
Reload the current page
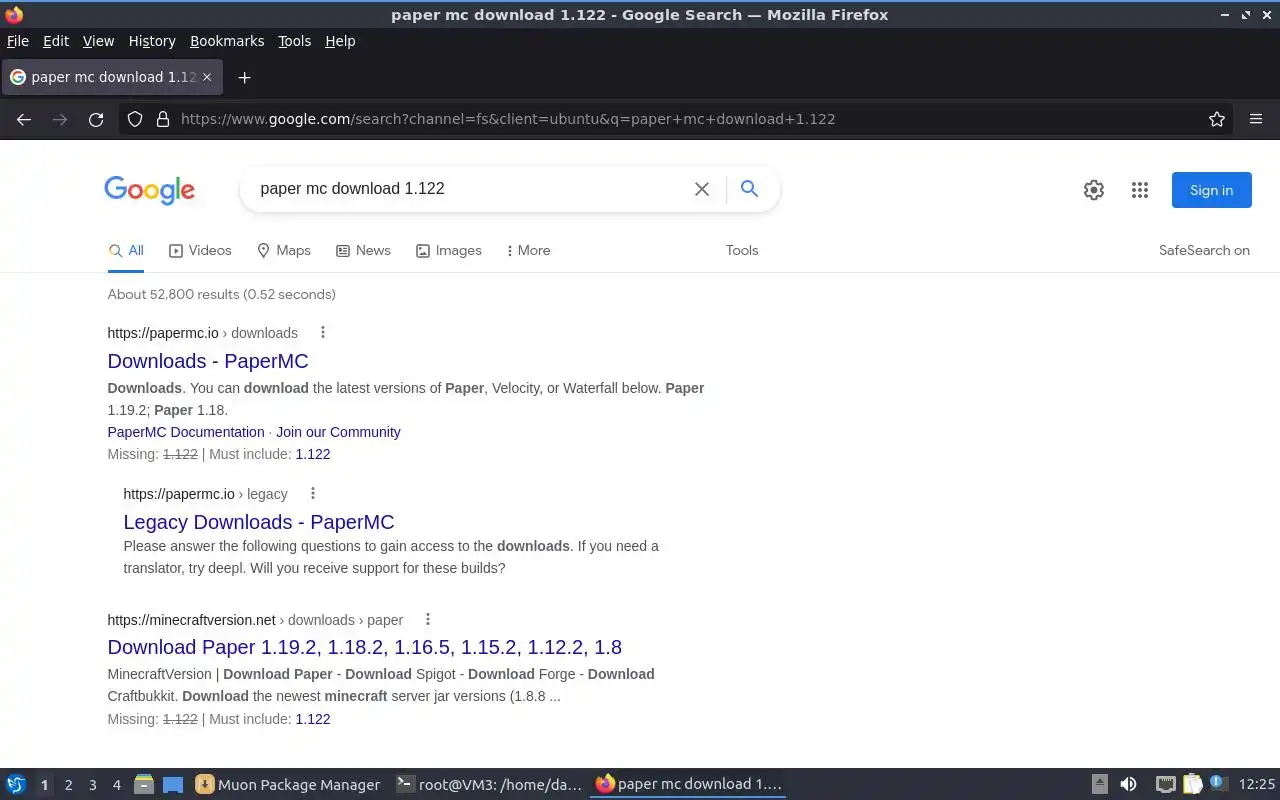96,119
